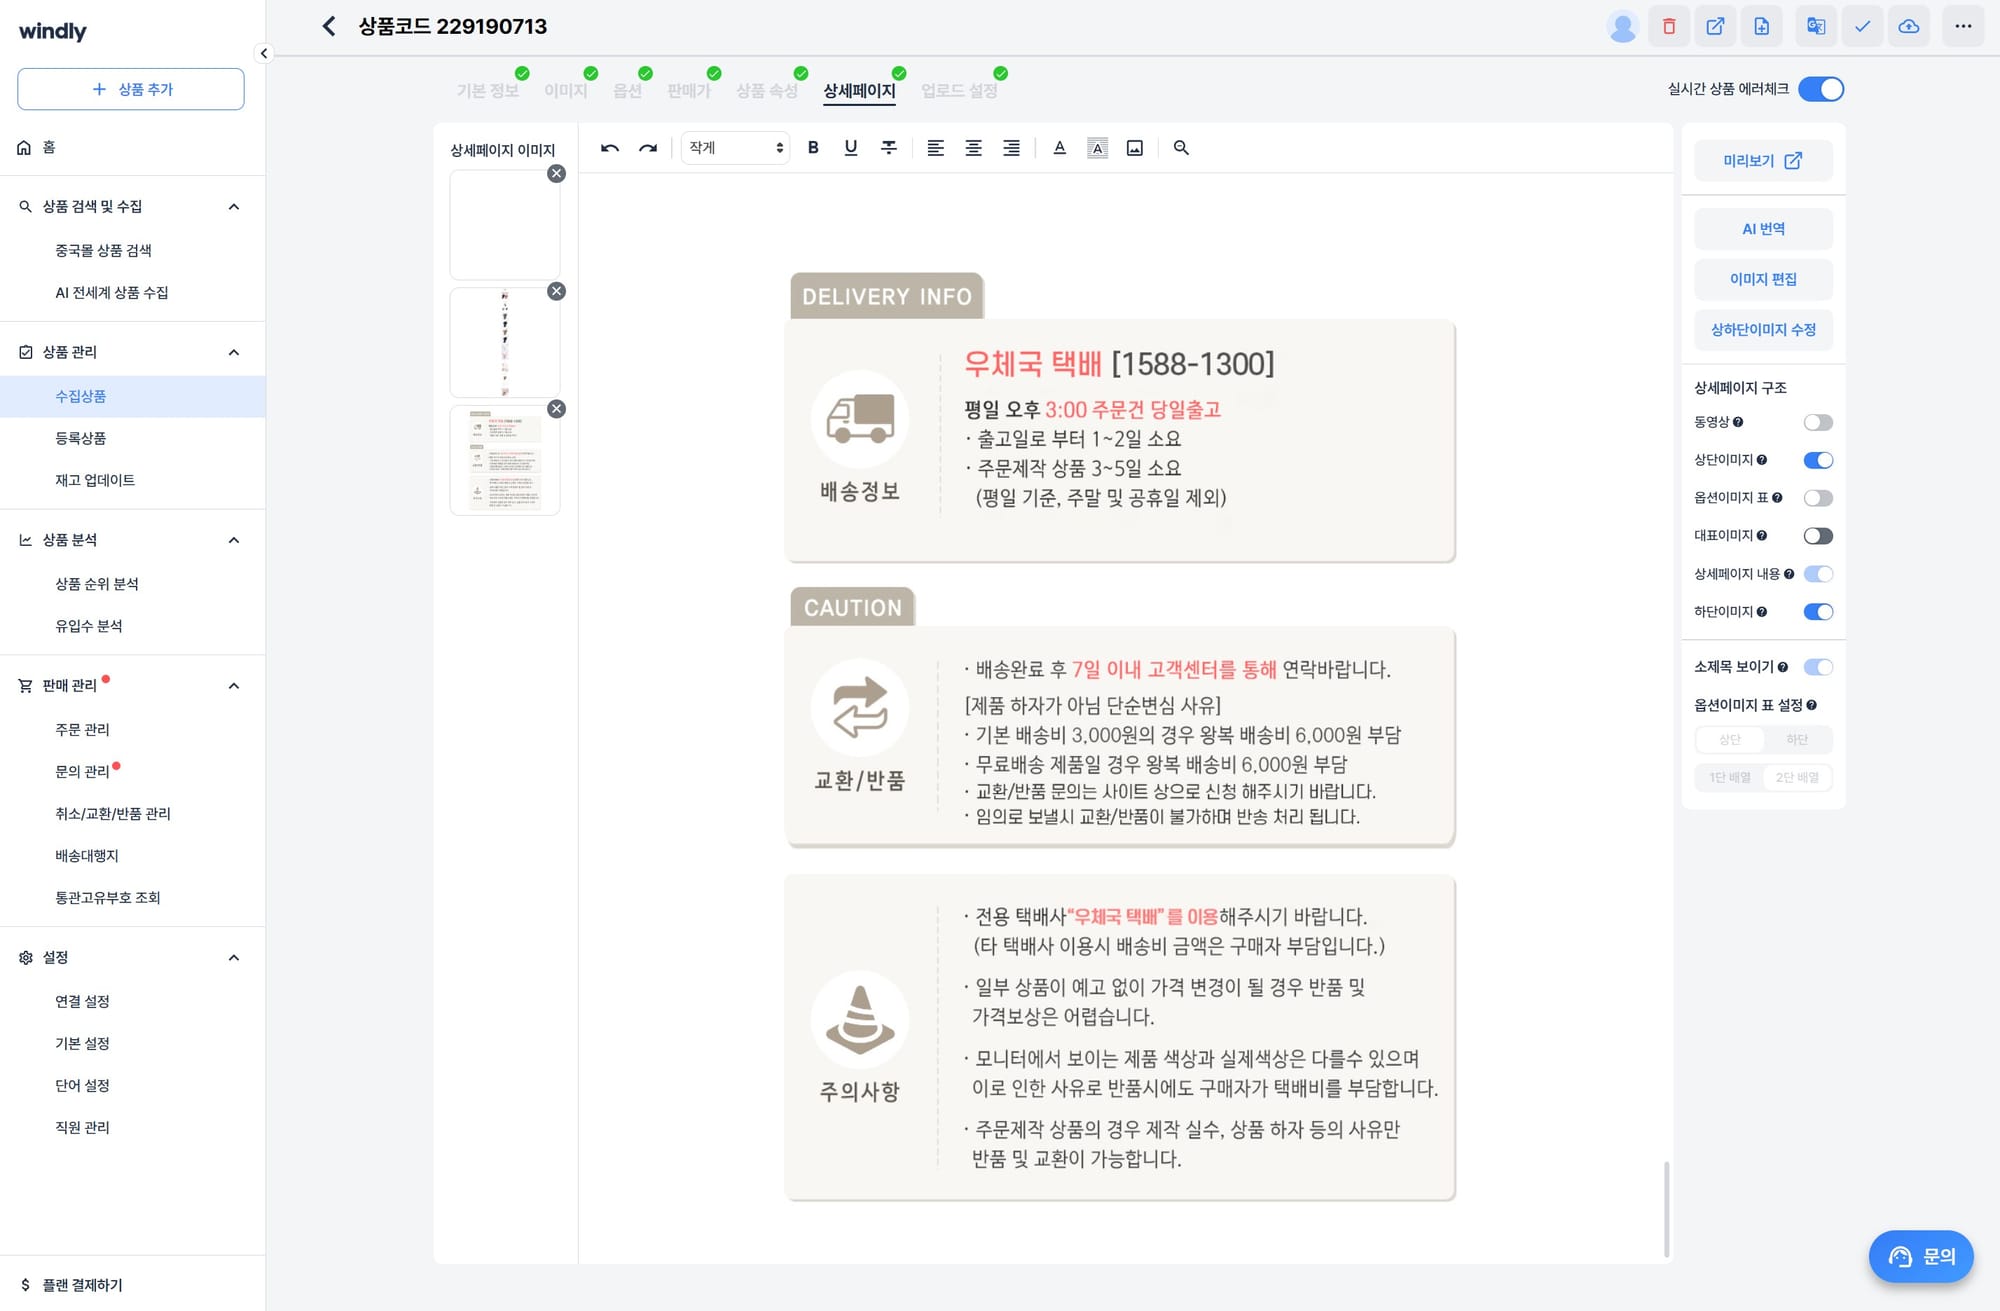The image size is (2000, 1311).
Task: Select center text alignment
Action: coord(973,147)
